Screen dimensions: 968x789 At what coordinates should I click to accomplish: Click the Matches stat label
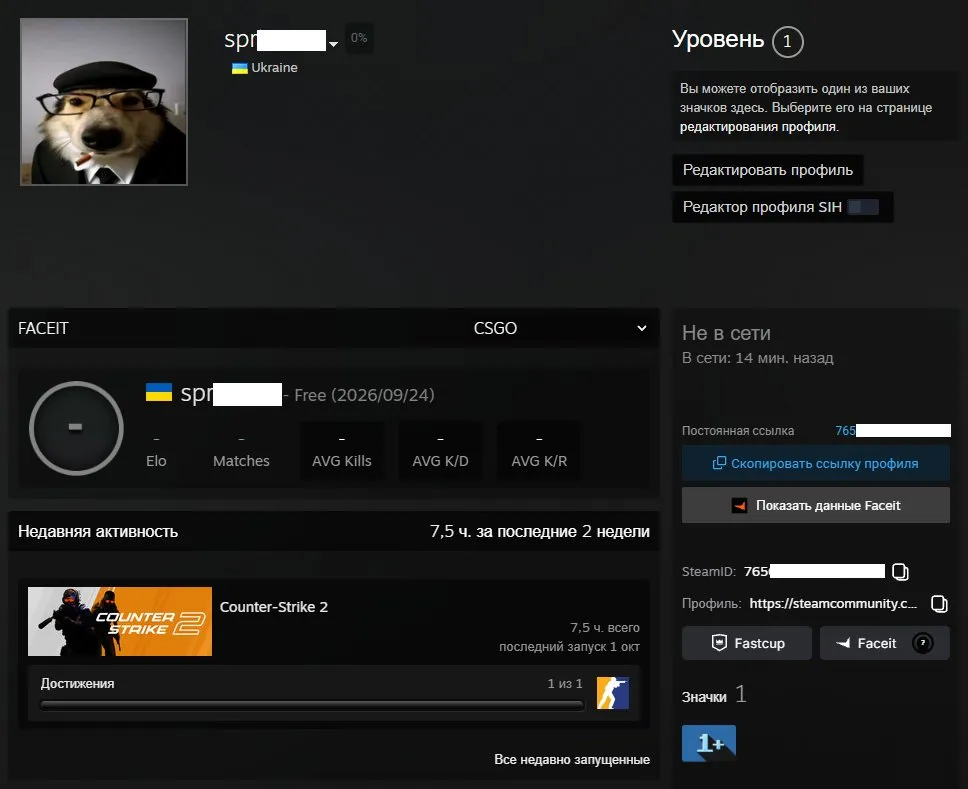[x=241, y=461]
